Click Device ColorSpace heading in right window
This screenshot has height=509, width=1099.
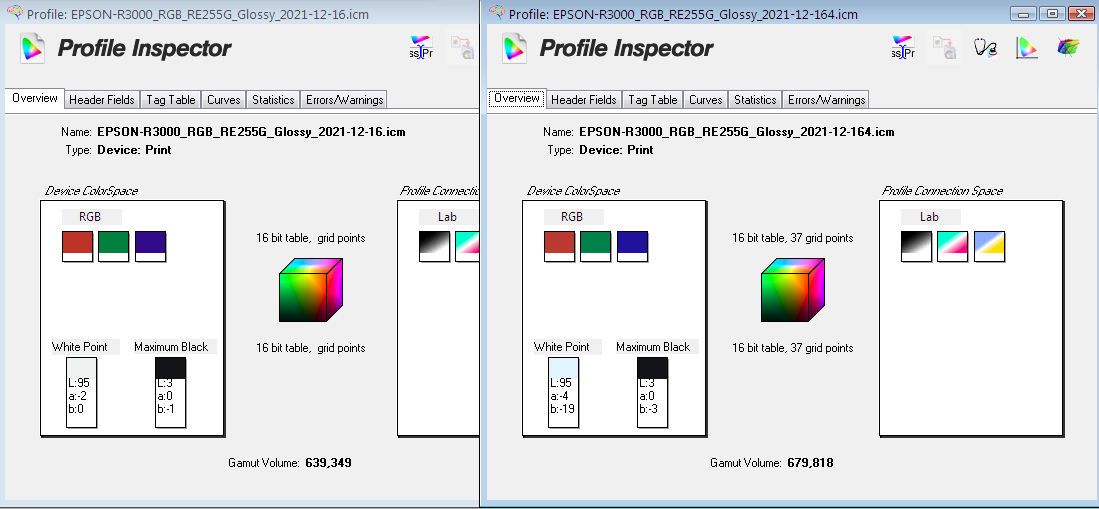(x=573, y=191)
